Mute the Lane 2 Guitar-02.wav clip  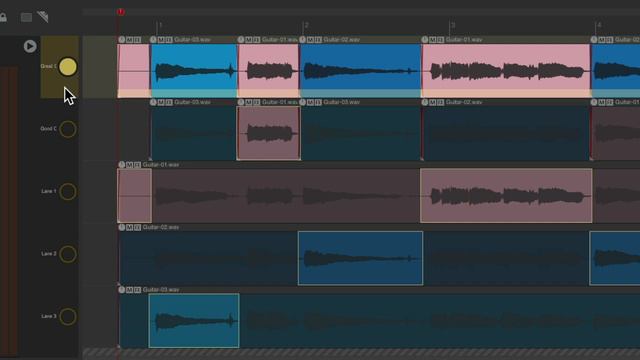(x=129, y=227)
